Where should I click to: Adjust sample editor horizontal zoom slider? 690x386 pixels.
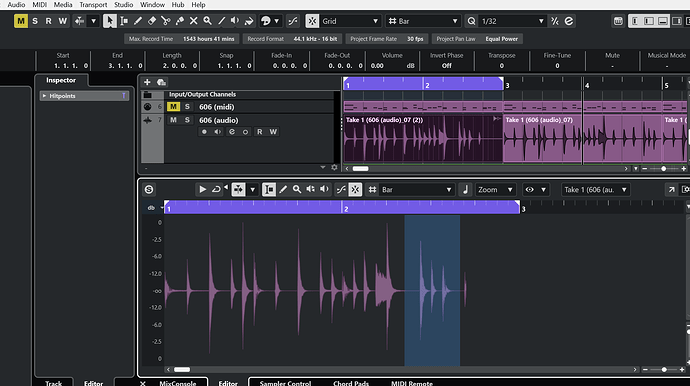[x=664, y=370]
